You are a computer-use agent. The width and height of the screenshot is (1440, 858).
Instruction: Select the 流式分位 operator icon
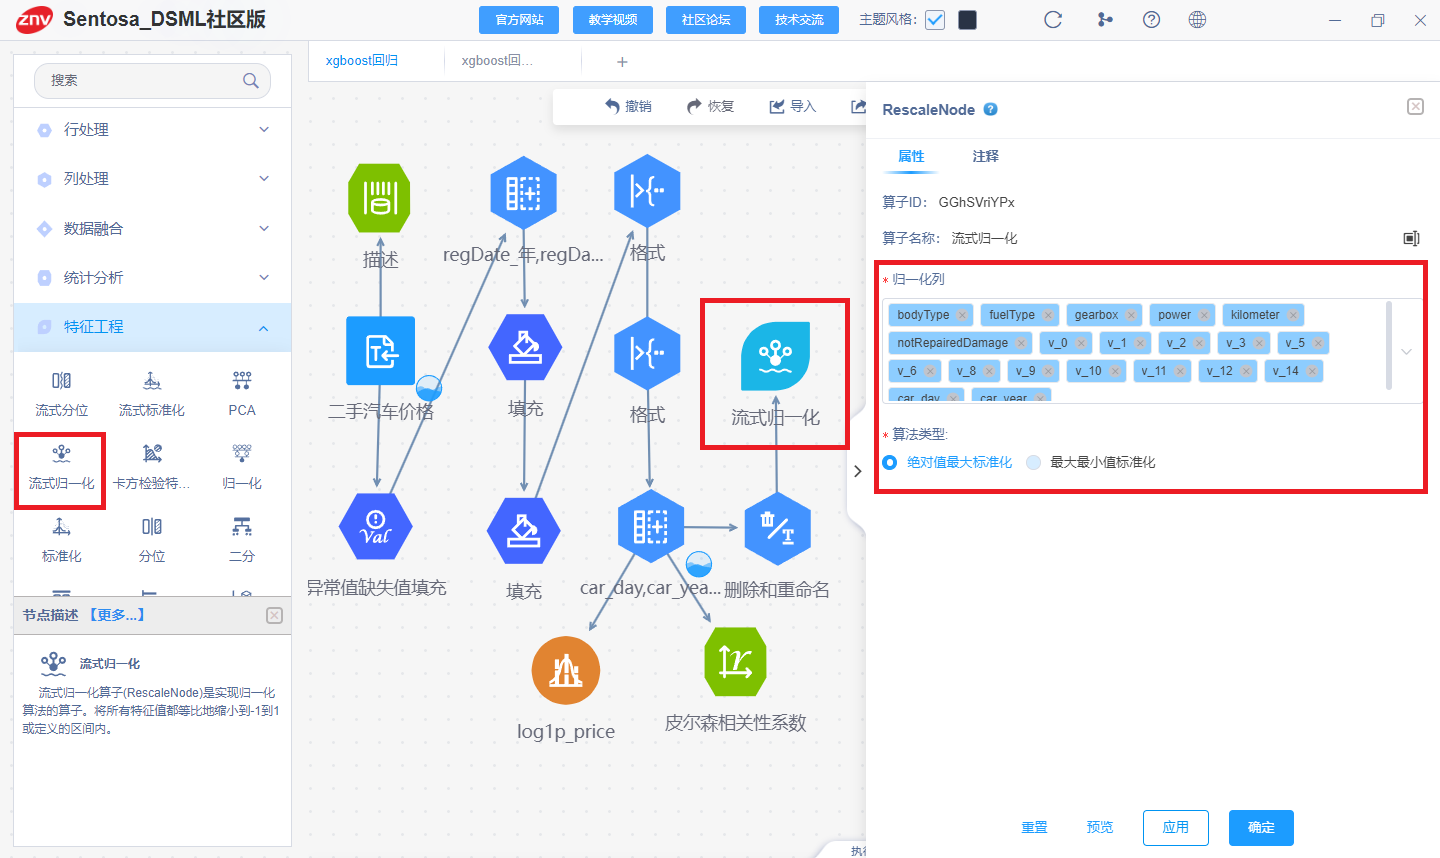61,381
